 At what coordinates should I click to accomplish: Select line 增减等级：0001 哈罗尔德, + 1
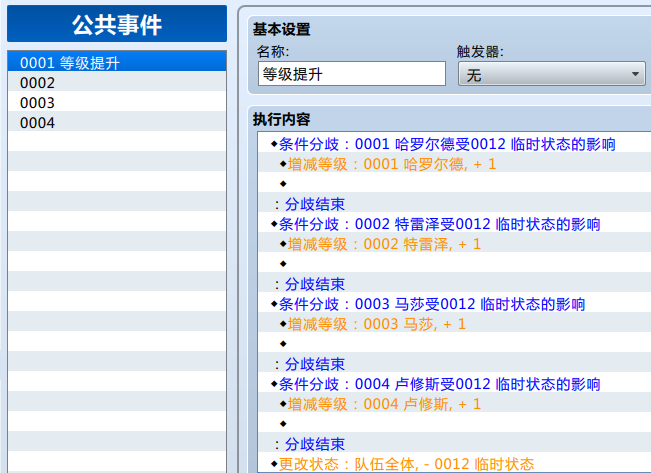pyautogui.click(x=454, y=164)
